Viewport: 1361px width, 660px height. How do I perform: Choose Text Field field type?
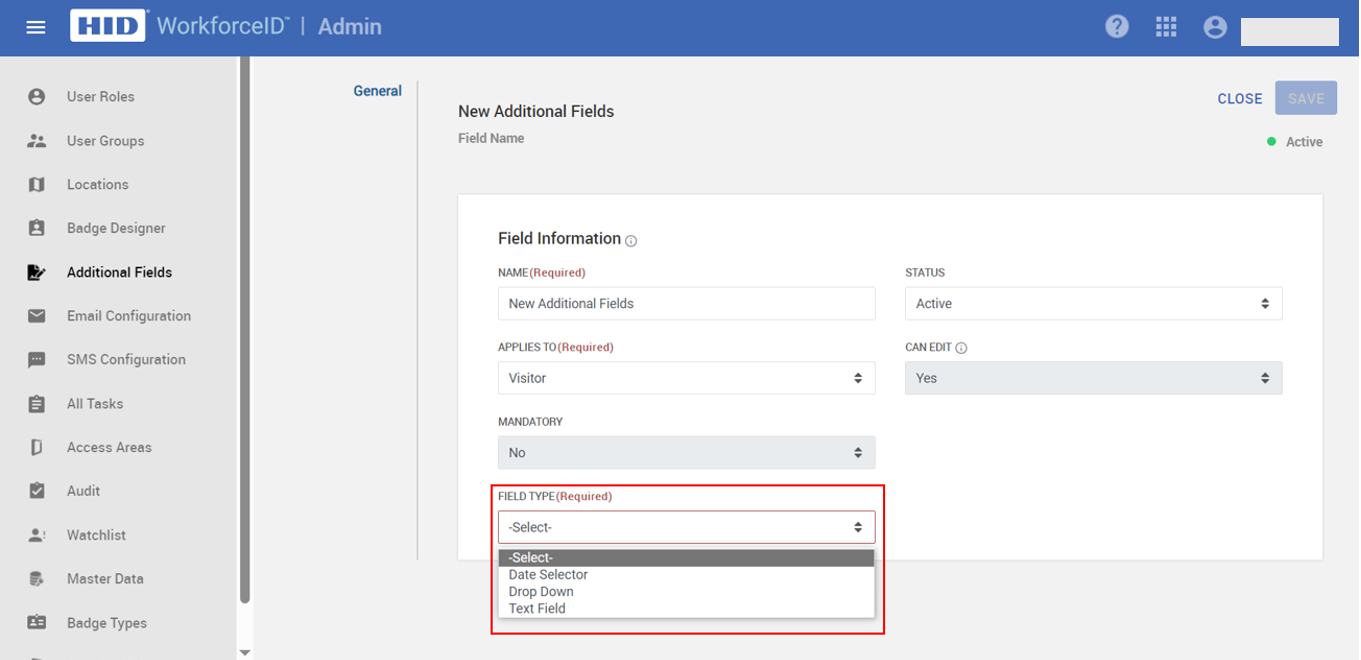click(x=686, y=609)
